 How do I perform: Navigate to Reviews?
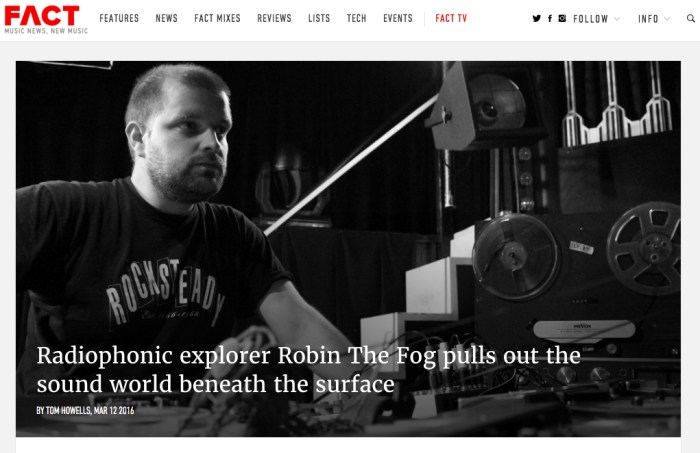274,18
